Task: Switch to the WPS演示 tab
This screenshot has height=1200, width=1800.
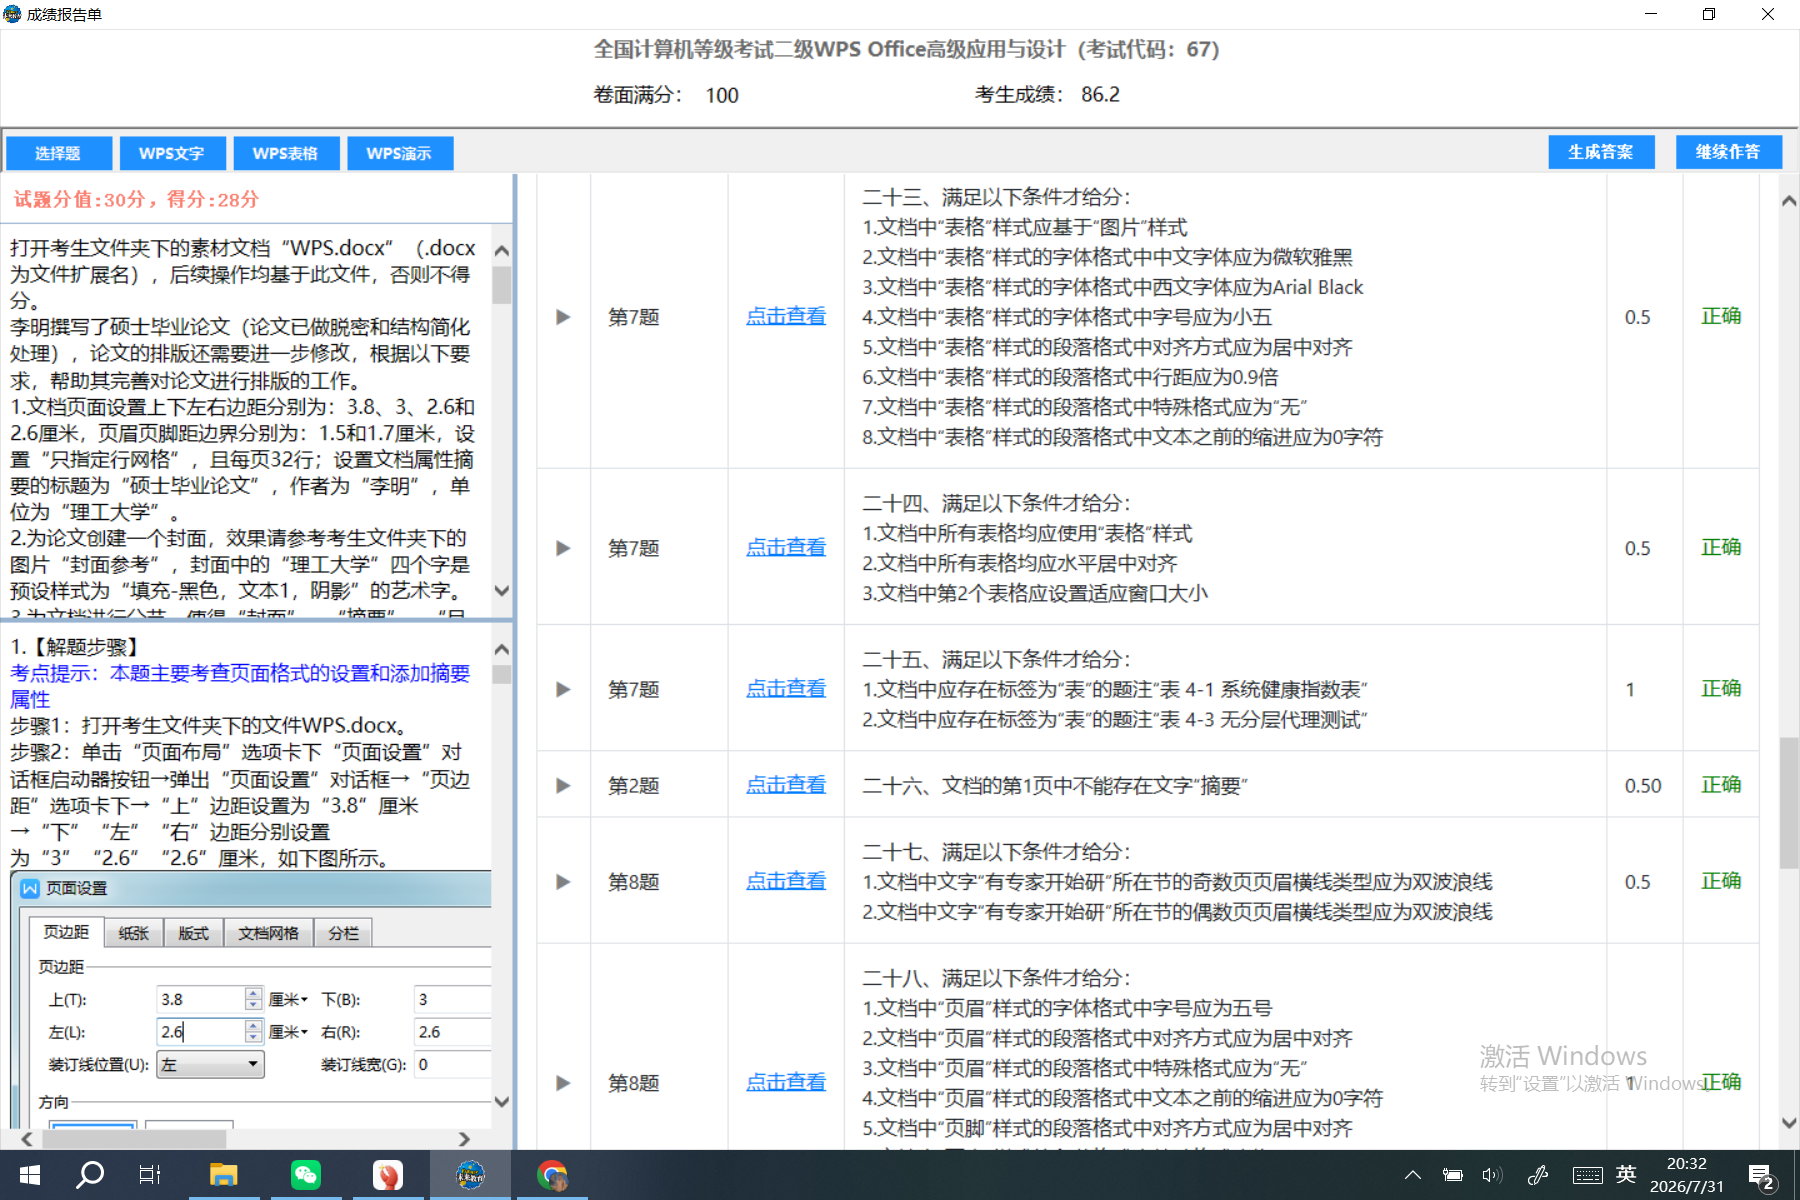Action: 400,153
